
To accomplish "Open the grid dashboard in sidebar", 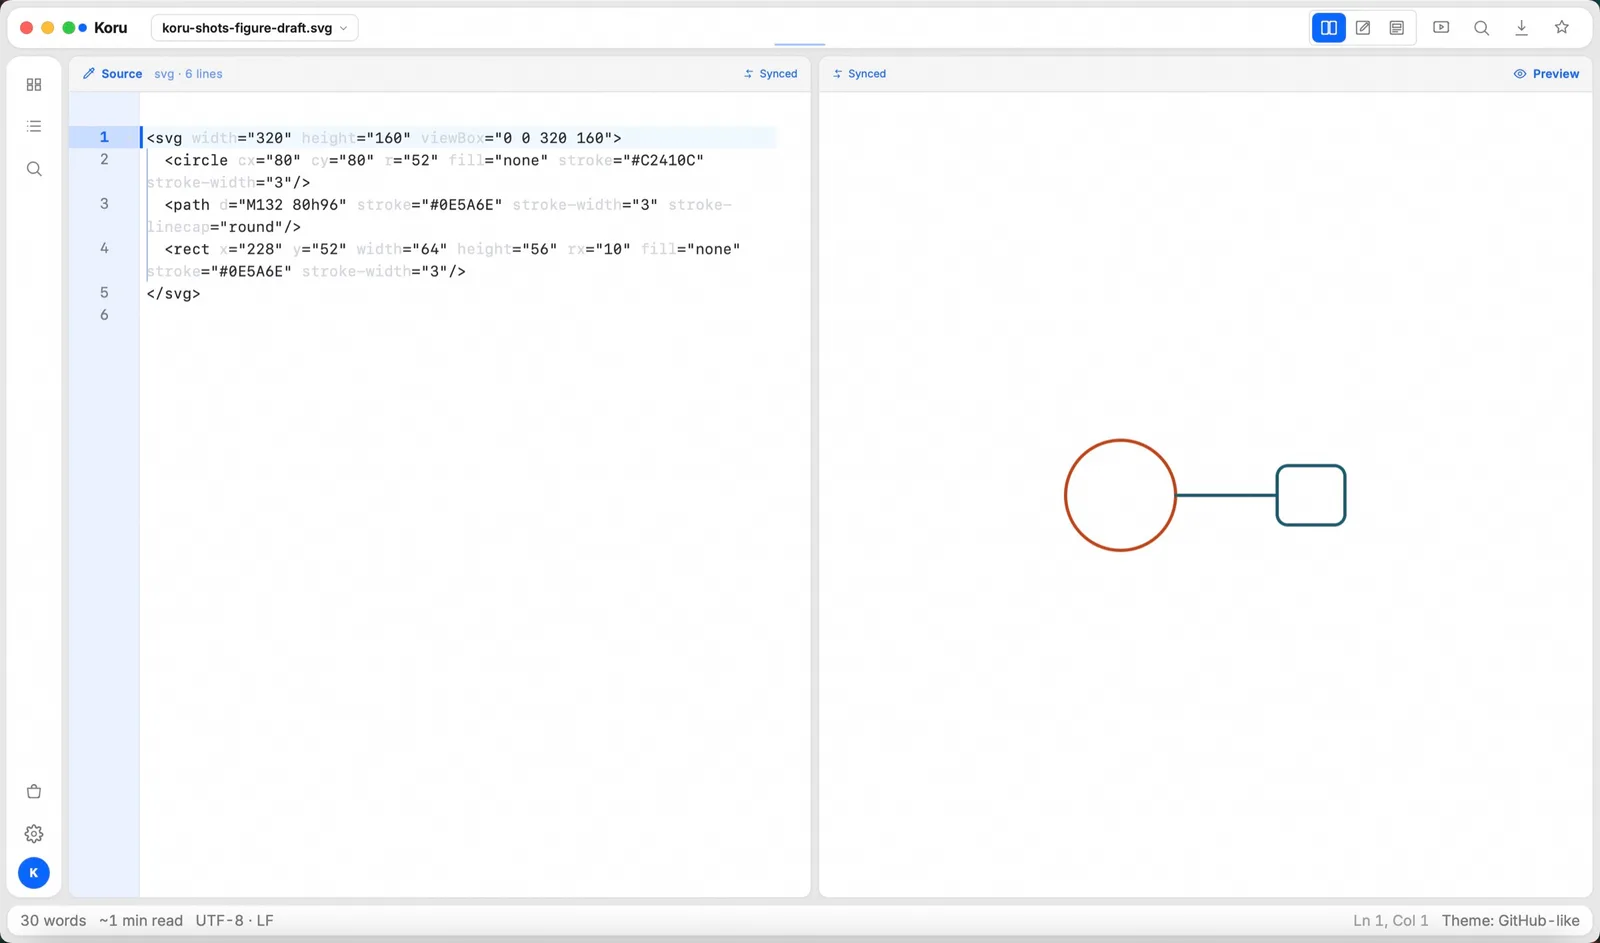I will (x=34, y=85).
